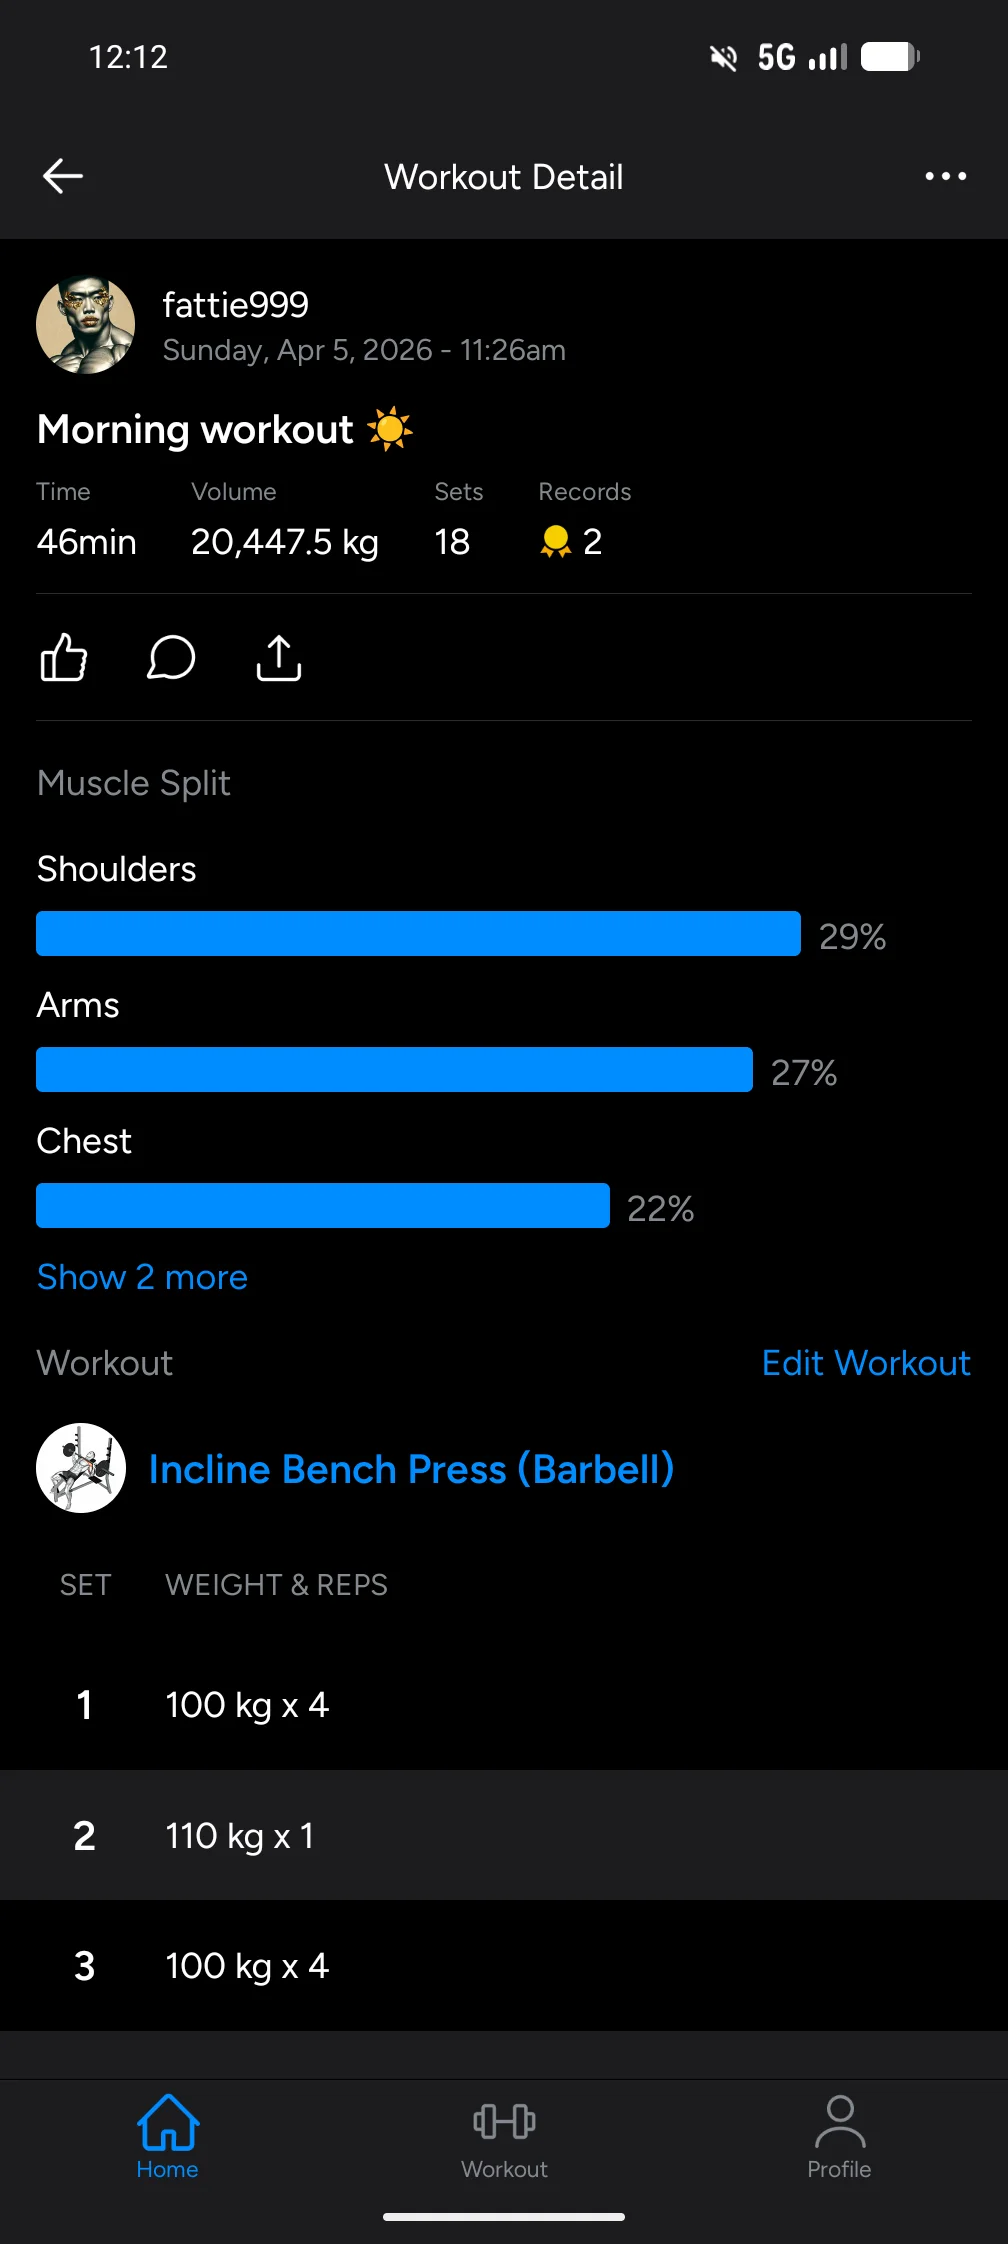Viewport: 1008px width, 2244px height.
Task: Tap the Edit Workout link
Action: 866,1363
